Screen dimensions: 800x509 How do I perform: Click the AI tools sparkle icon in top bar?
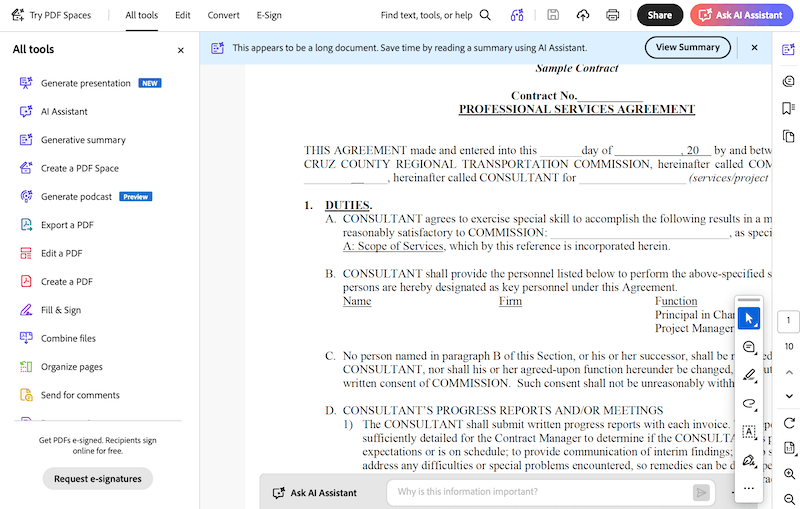point(517,15)
